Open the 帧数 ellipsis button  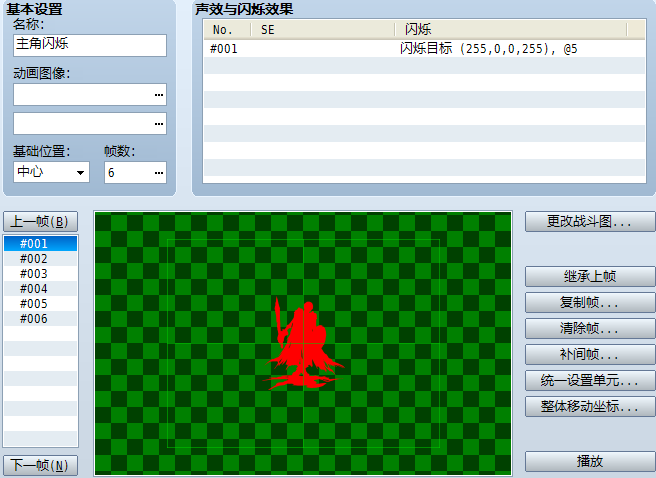[159, 173]
